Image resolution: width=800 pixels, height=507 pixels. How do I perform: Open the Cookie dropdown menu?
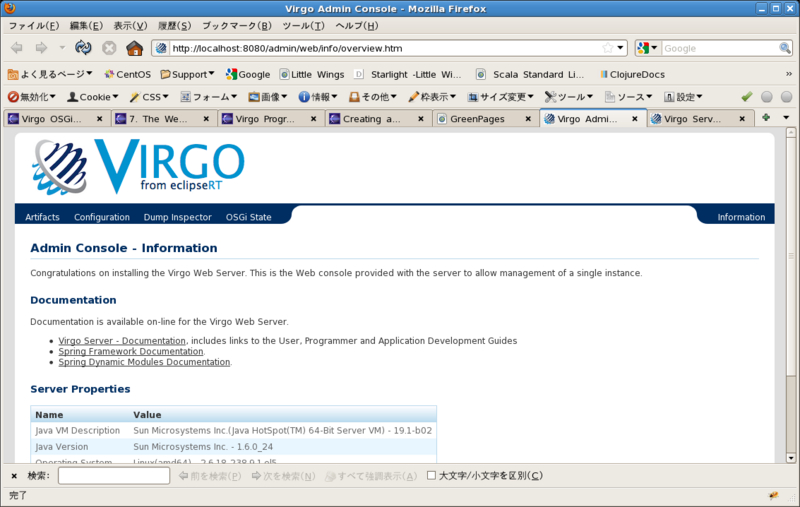coord(93,96)
